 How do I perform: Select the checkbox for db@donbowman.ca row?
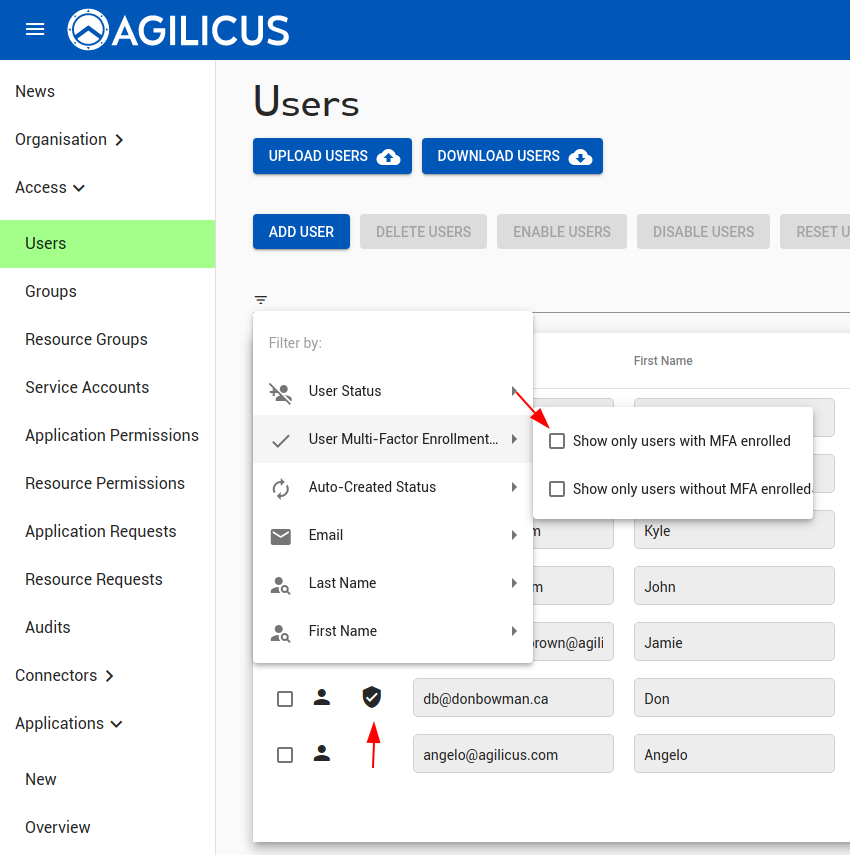pos(285,699)
